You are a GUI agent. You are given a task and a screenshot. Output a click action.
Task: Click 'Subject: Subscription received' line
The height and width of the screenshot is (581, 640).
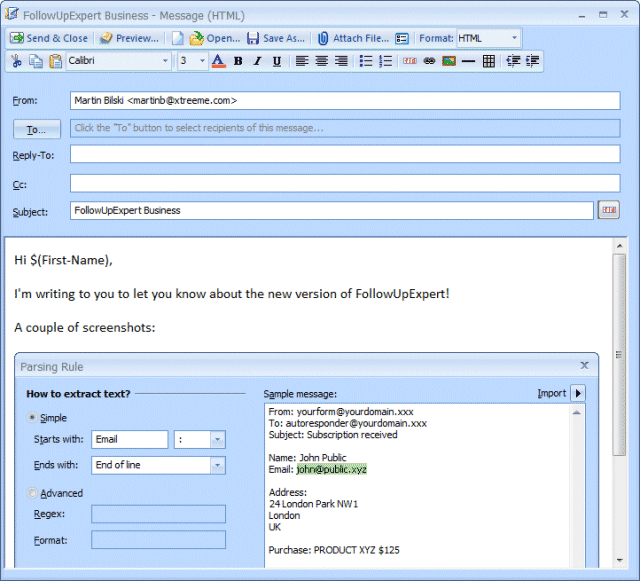(333, 435)
